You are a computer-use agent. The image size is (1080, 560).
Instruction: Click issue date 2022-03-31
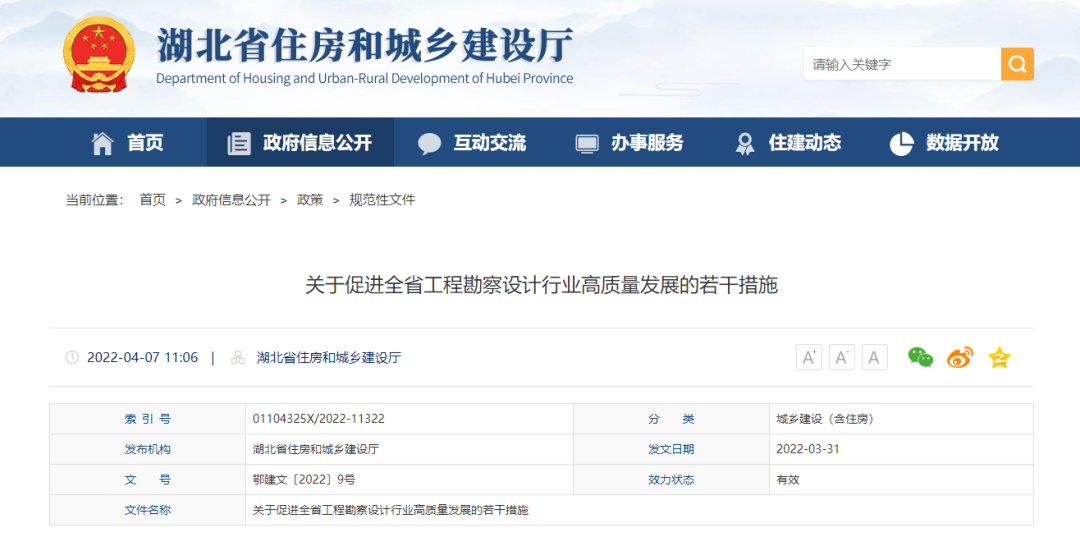tap(808, 449)
